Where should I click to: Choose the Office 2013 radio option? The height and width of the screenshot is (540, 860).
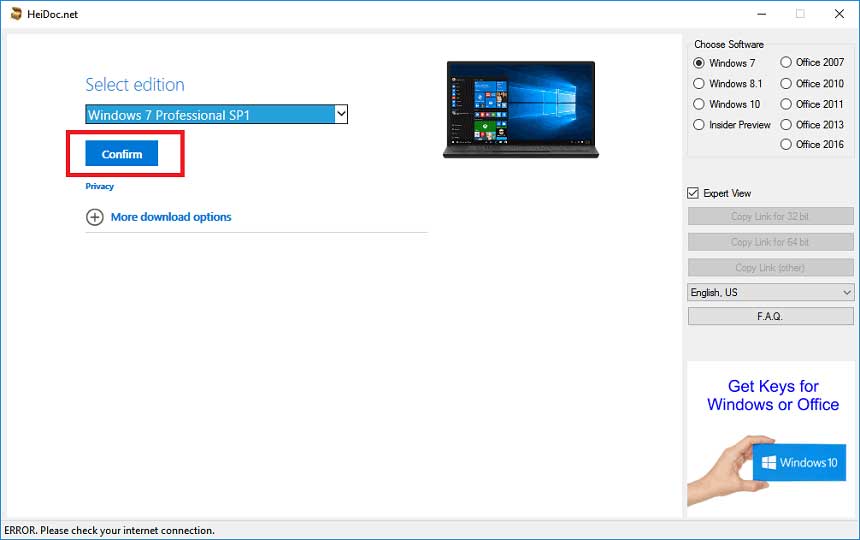pos(786,124)
